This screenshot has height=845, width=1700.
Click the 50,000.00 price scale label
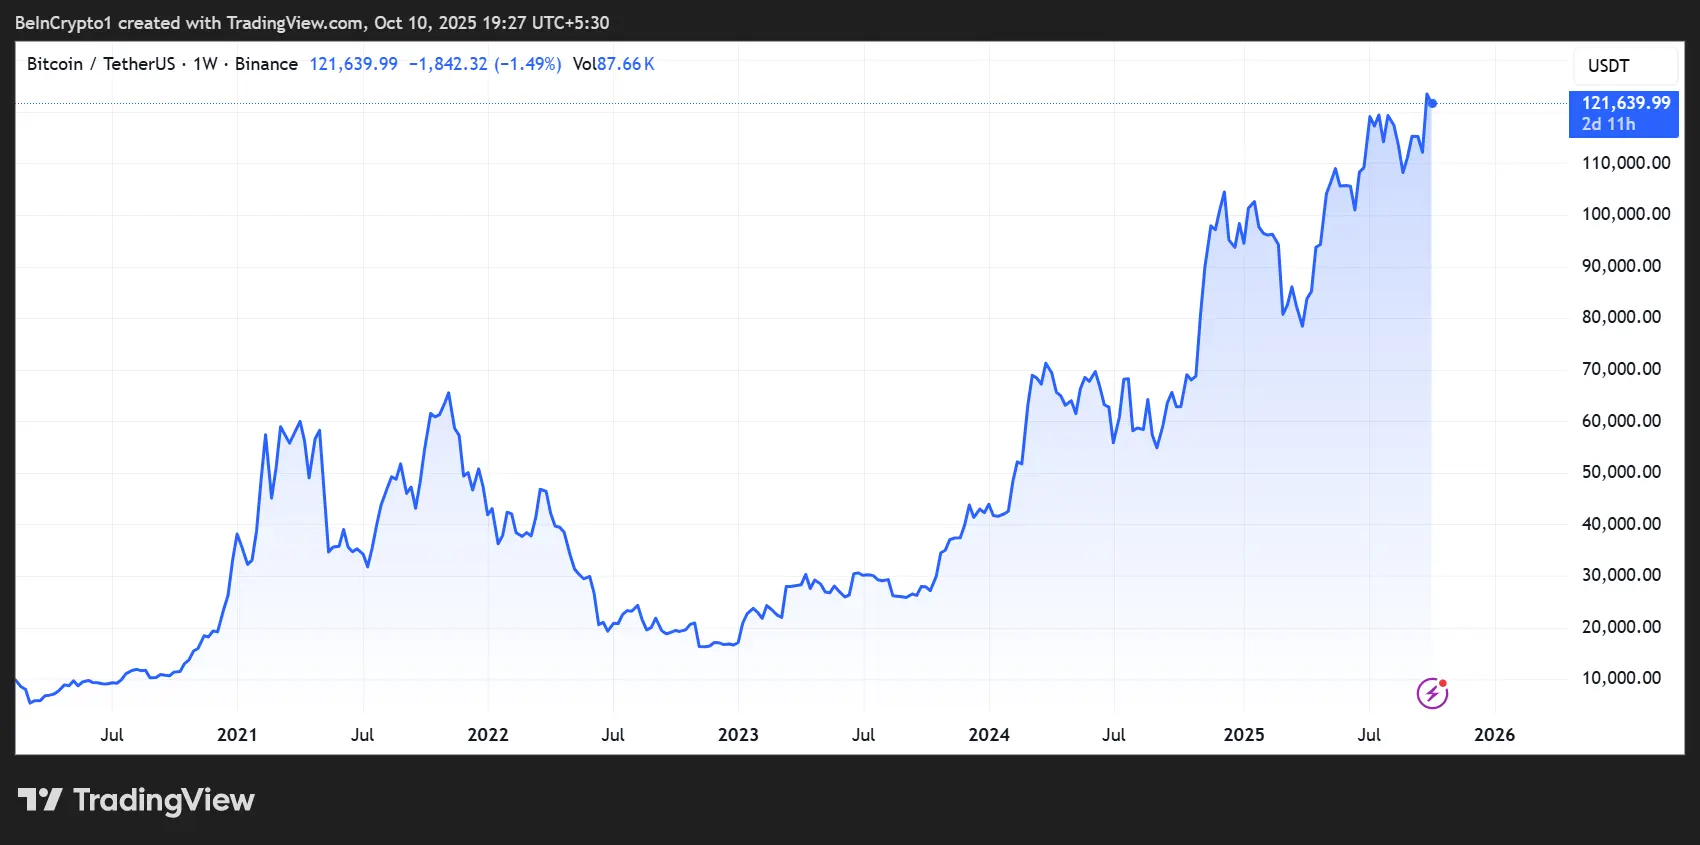1621,472
